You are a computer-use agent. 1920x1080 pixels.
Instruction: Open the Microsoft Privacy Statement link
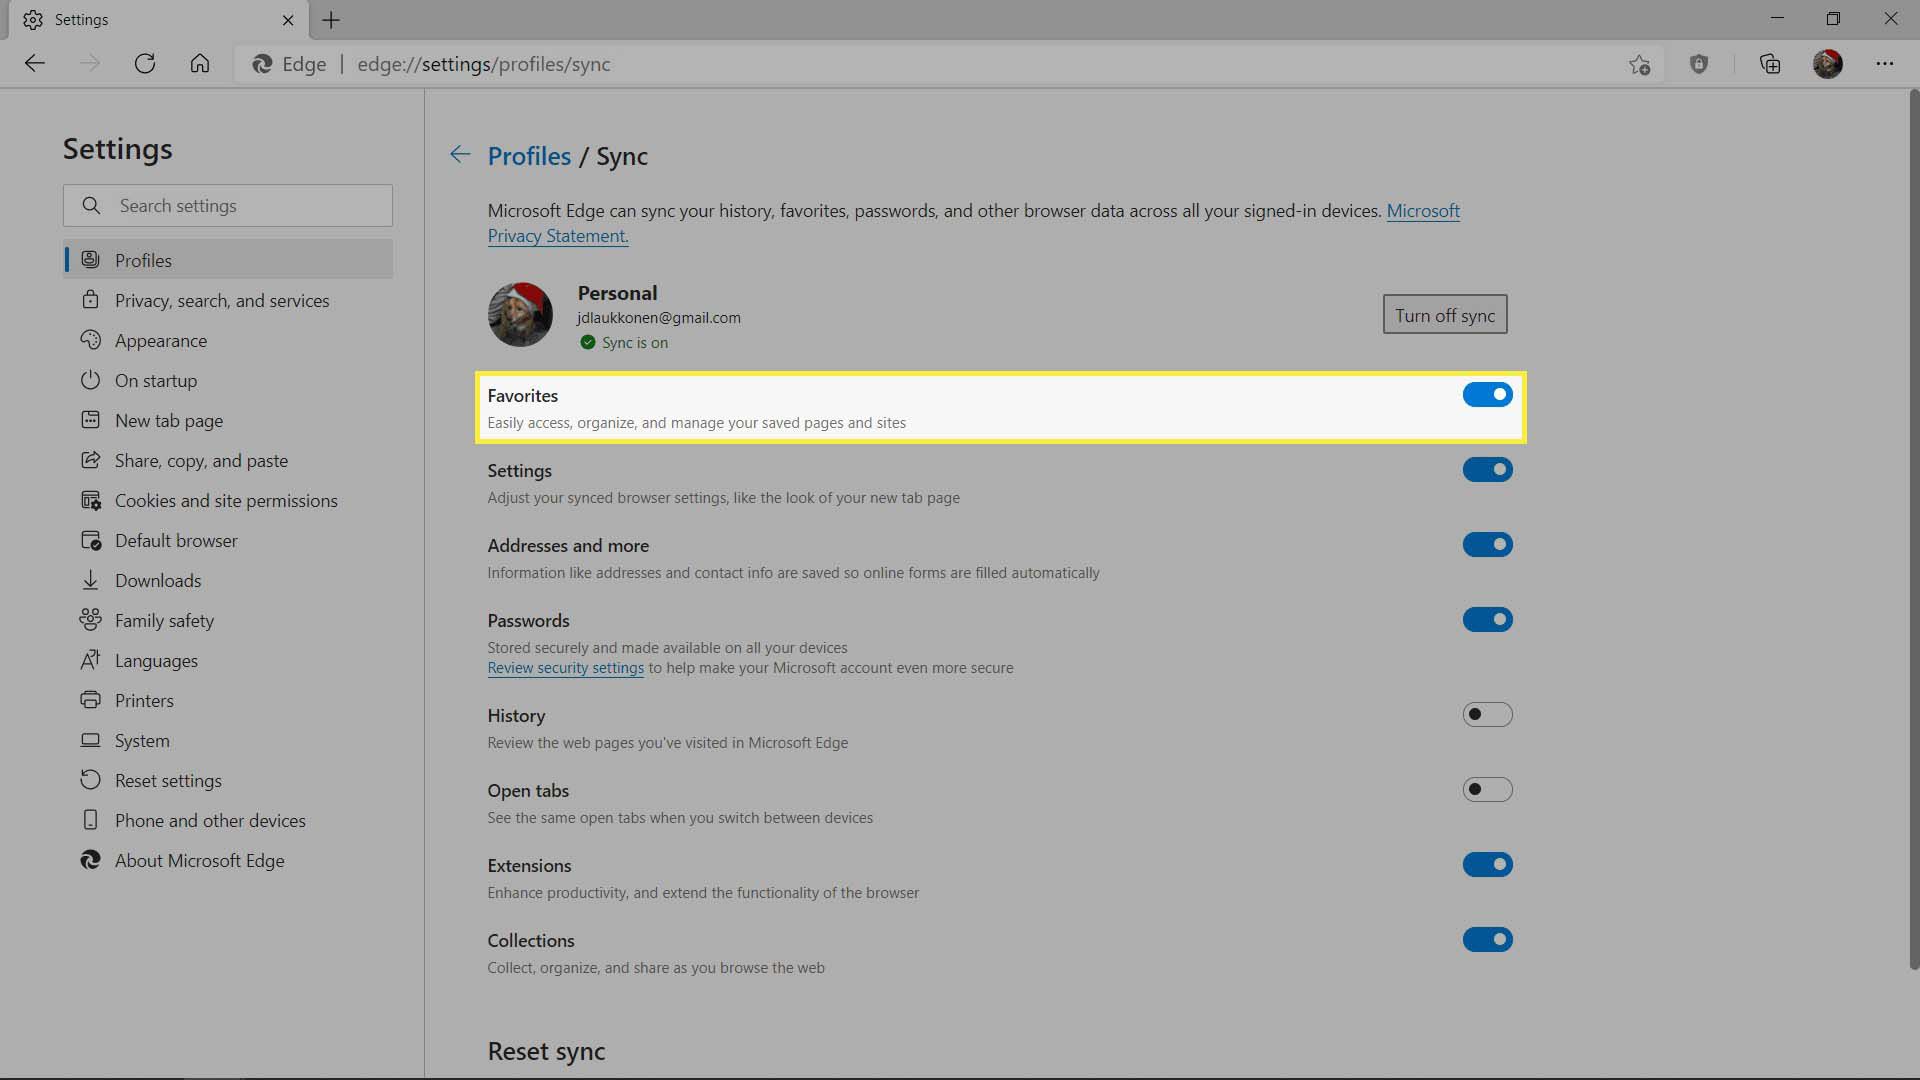tap(1423, 211)
